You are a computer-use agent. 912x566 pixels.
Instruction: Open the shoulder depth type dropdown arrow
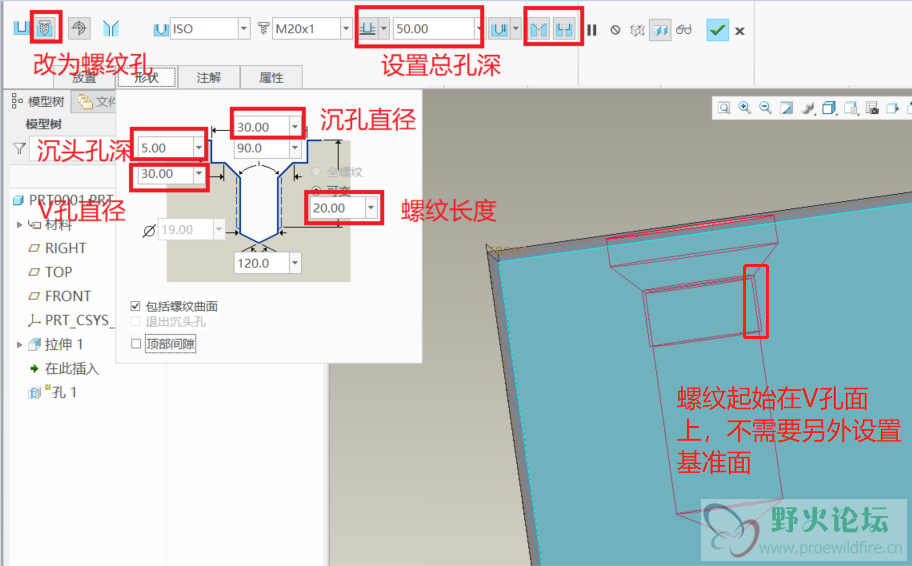click(515, 29)
